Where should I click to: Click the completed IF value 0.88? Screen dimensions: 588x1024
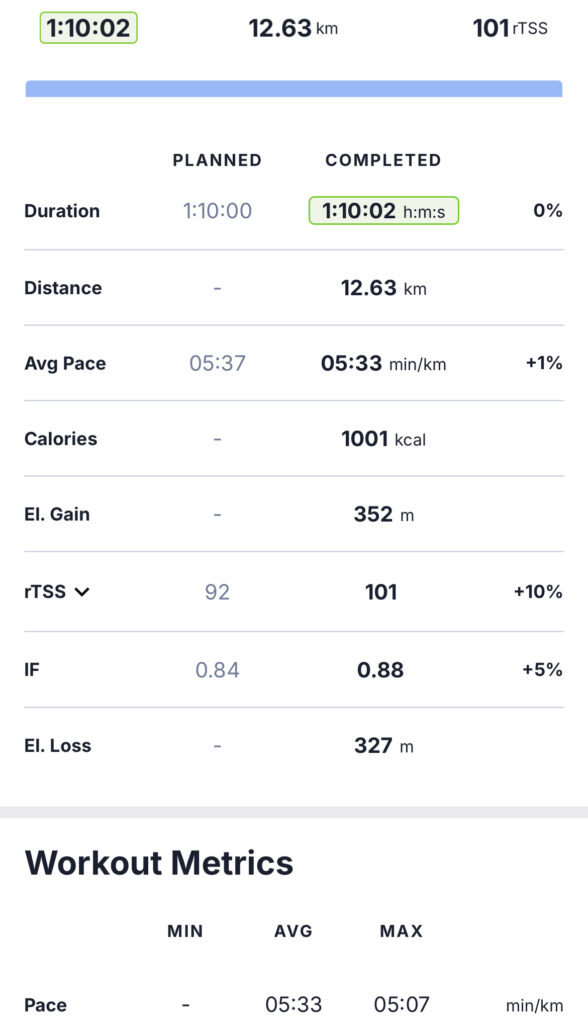pyautogui.click(x=380, y=670)
